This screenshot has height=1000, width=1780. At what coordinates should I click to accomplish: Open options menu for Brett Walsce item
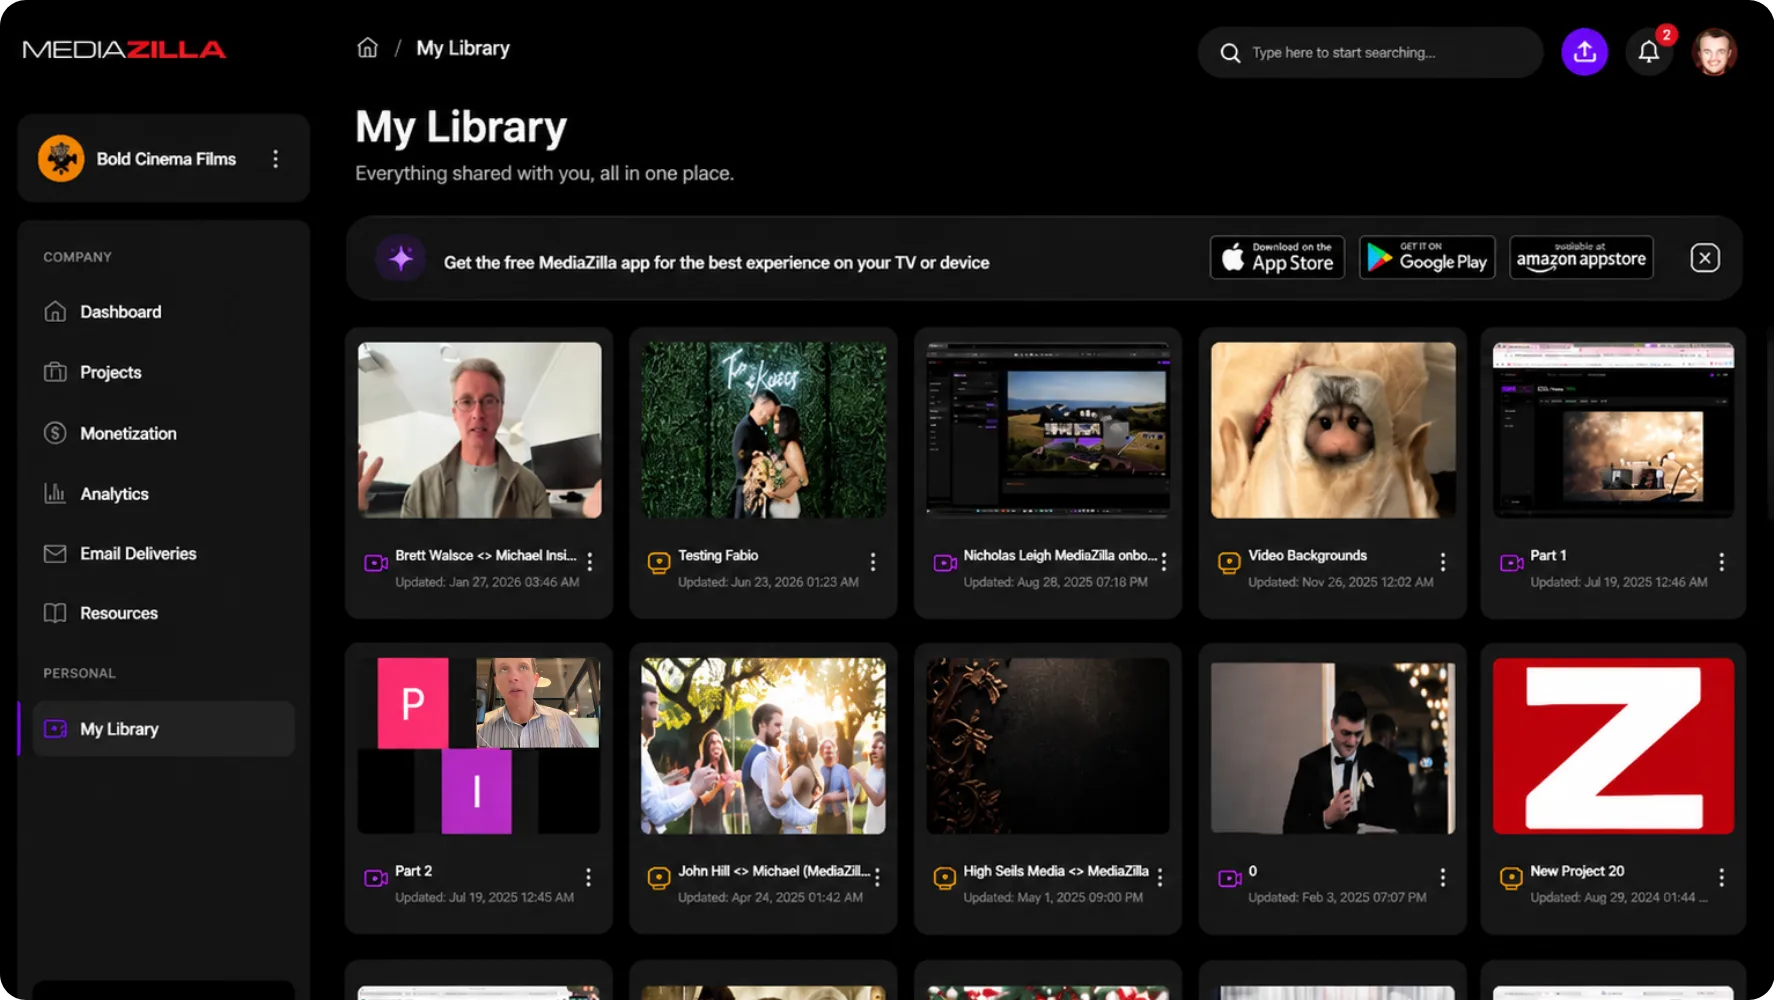590,562
